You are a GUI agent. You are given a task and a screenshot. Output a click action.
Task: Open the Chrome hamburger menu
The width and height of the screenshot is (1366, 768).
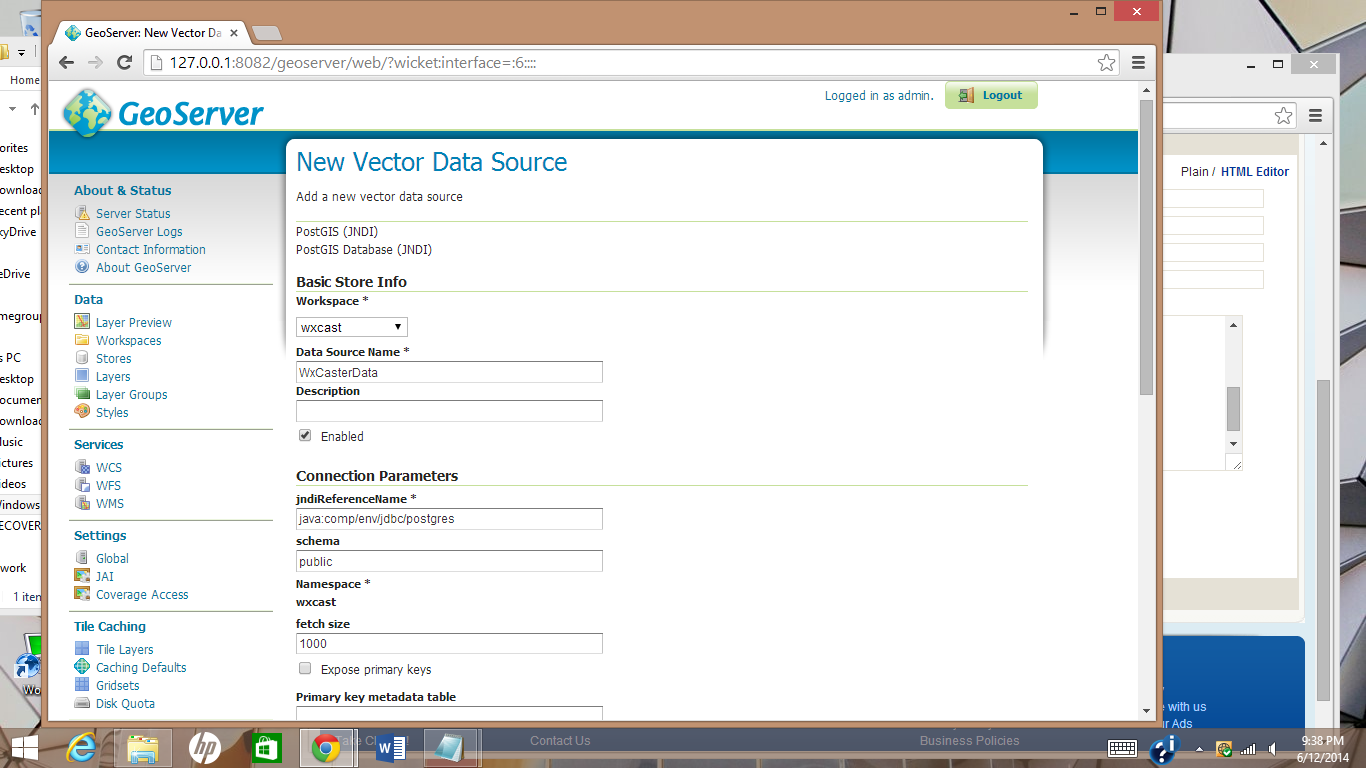(1138, 62)
